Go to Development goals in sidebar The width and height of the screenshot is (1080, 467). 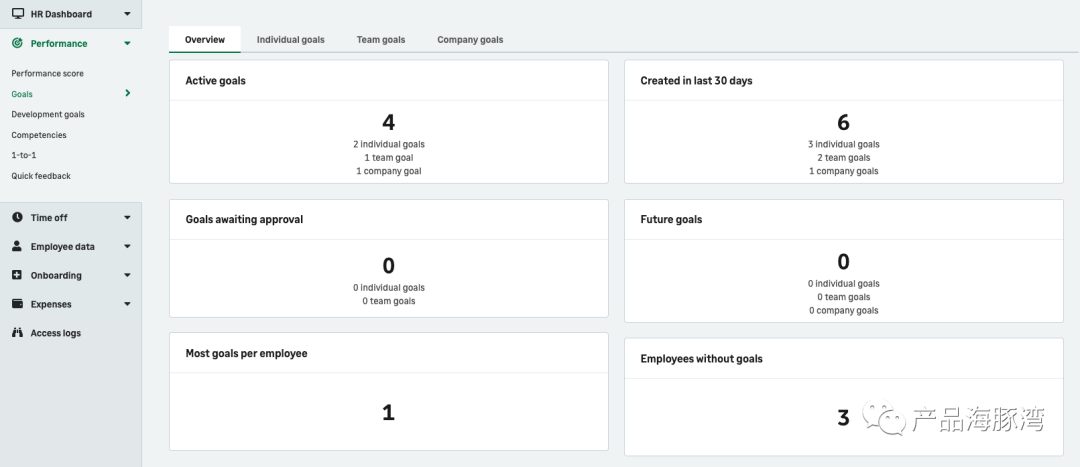pyautogui.click(x=48, y=114)
